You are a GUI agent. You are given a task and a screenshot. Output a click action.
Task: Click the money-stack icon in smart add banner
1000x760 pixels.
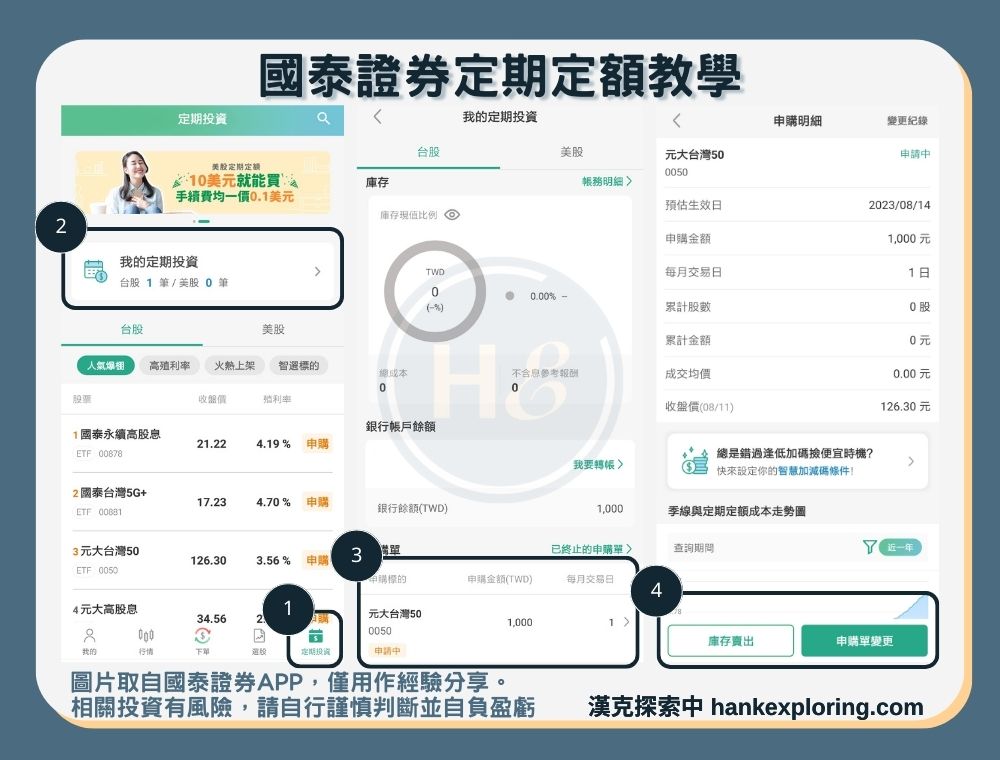695,461
